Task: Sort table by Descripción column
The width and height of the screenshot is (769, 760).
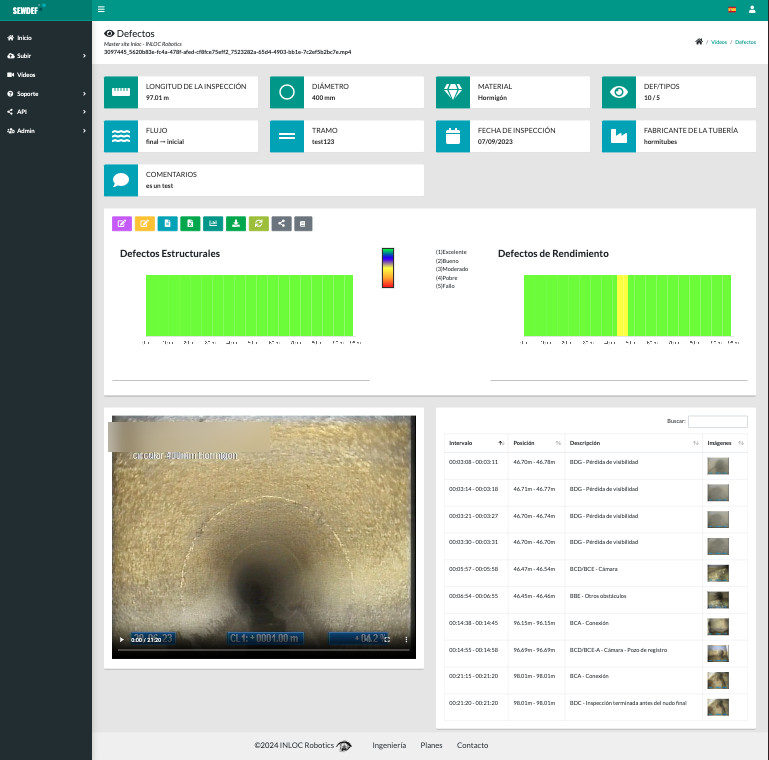Action: click(x=634, y=443)
